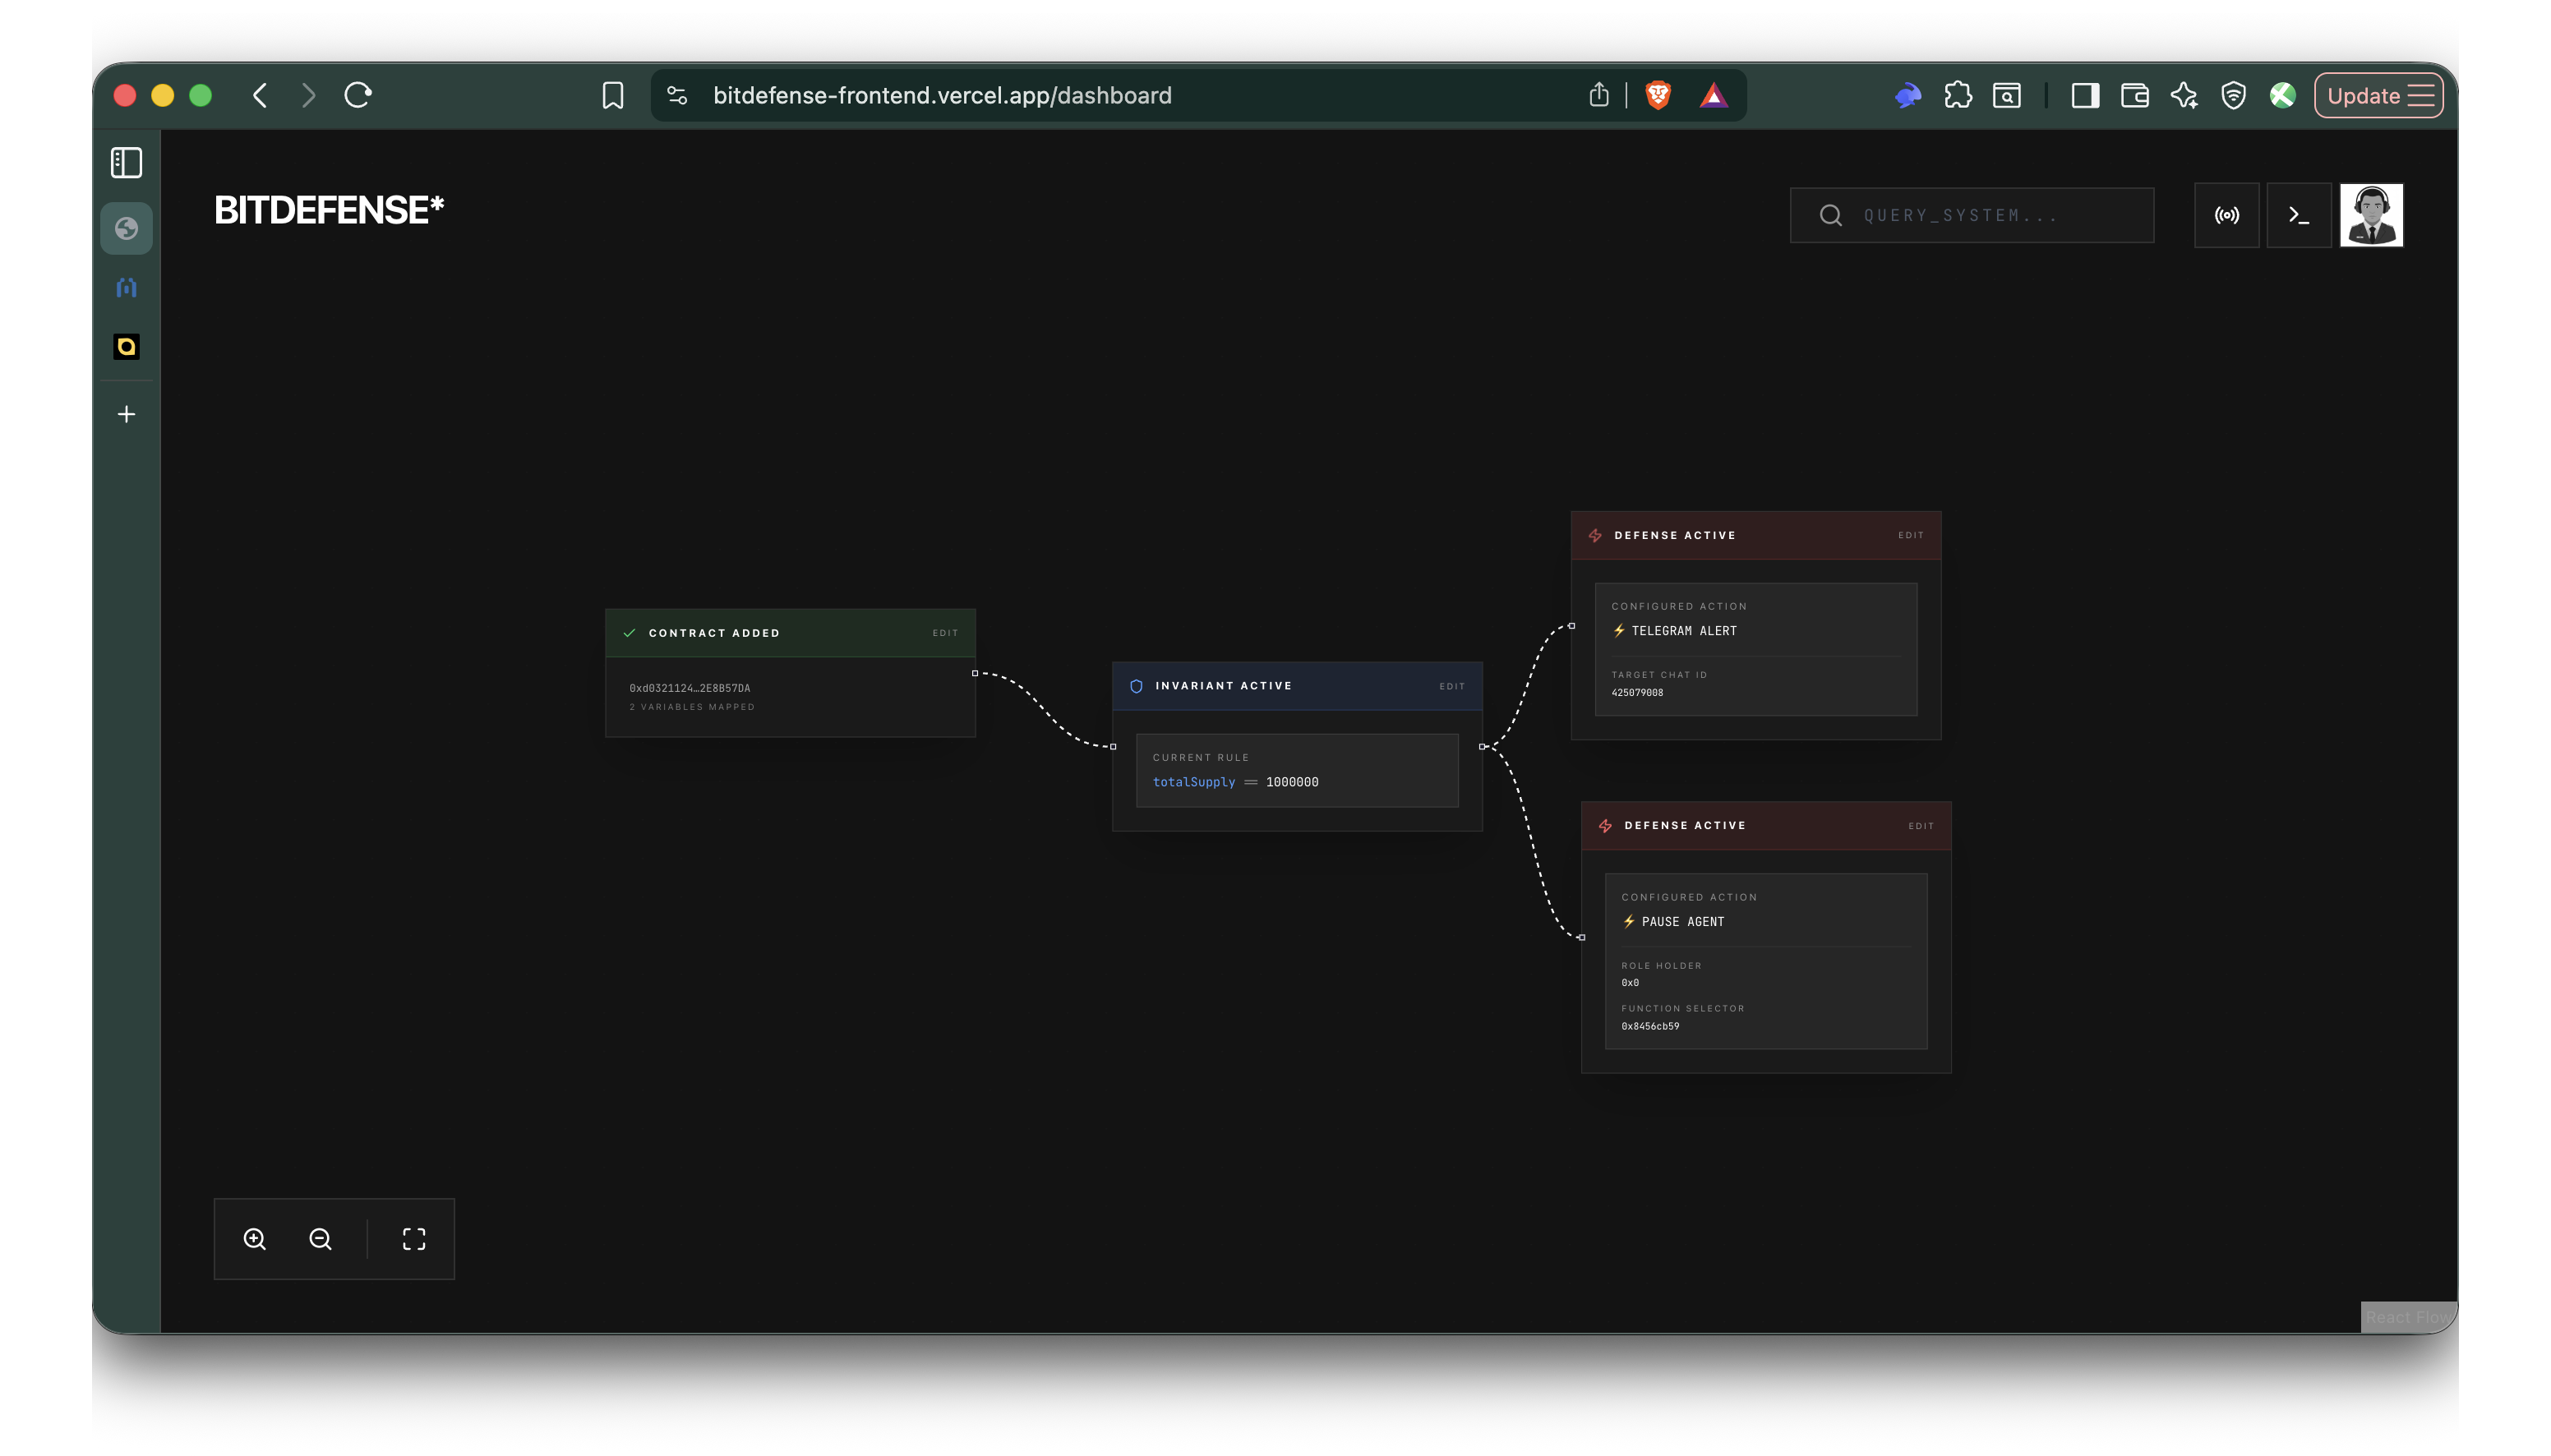Edit the Pause Agent defense node

[x=1920, y=826]
